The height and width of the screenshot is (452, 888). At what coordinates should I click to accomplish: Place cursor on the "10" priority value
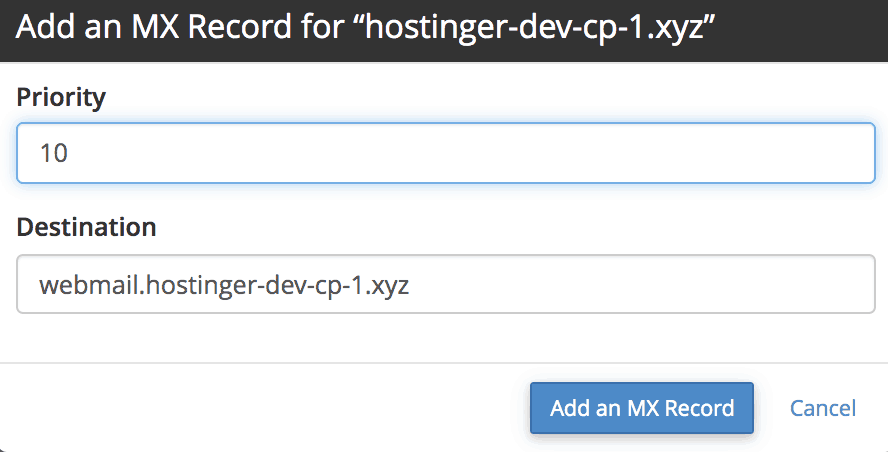click(53, 154)
